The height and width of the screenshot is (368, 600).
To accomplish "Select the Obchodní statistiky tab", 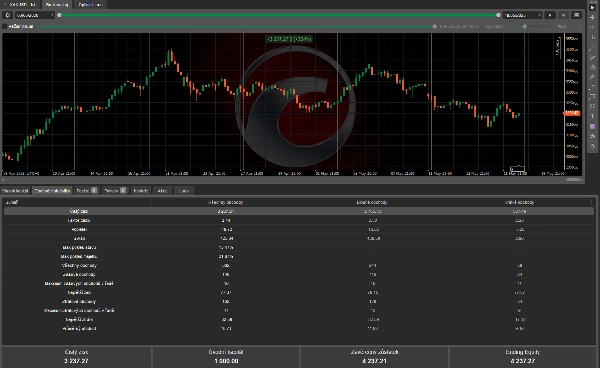I will (x=52, y=191).
